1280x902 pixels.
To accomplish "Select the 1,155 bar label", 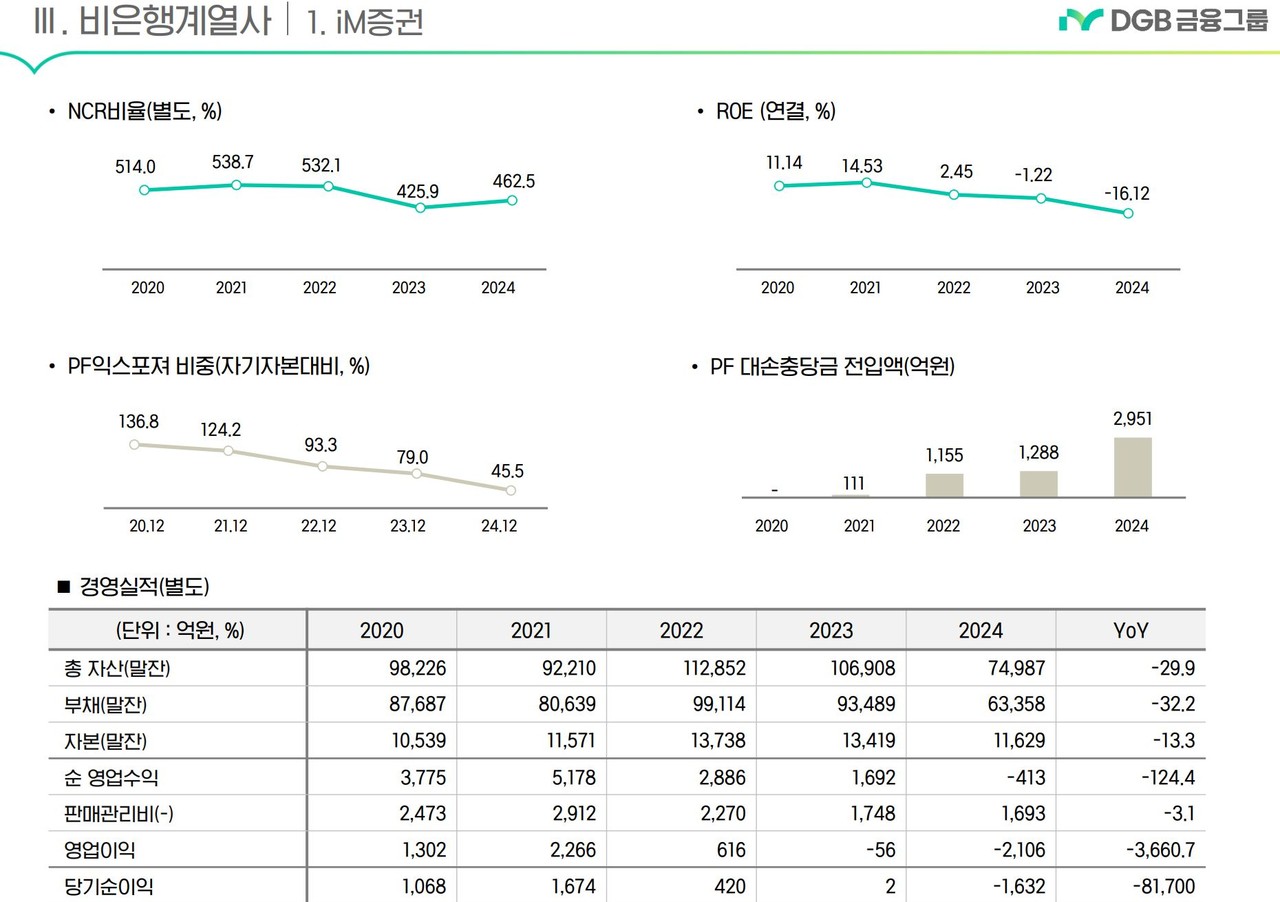I will click(x=944, y=454).
